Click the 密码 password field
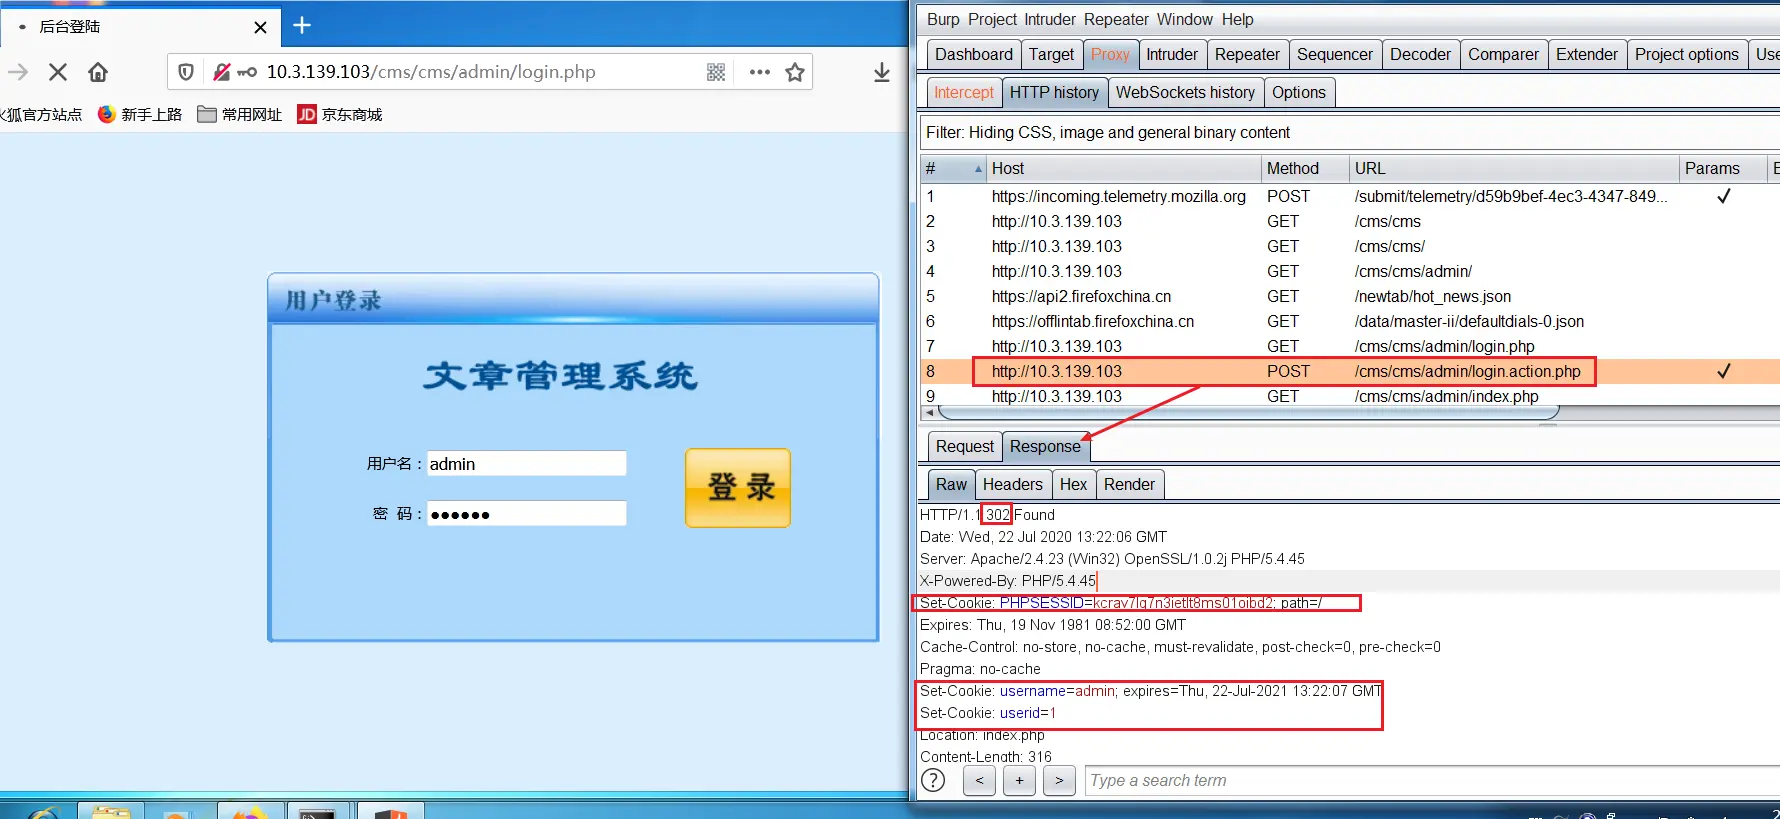The width and height of the screenshot is (1780, 819). [527, 514]
